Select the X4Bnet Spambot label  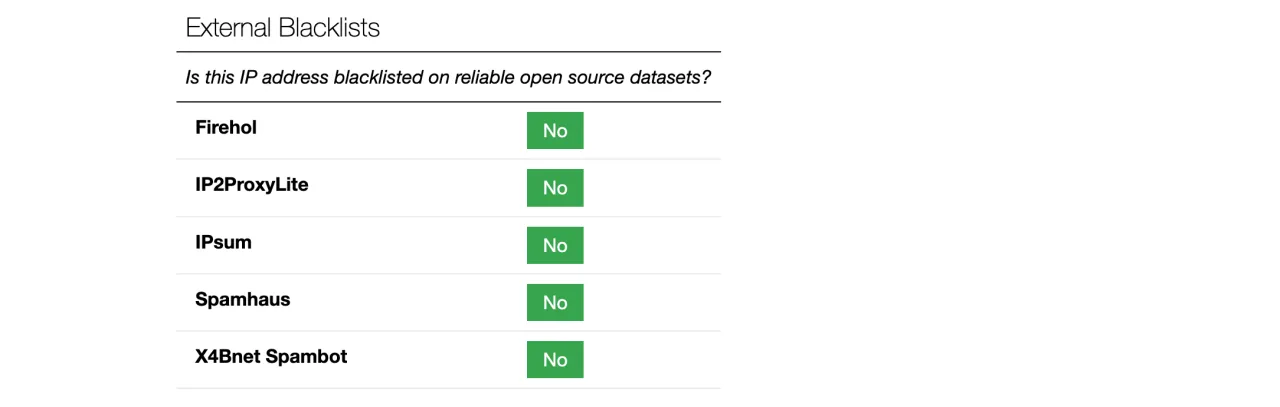(x=271, y=356)
